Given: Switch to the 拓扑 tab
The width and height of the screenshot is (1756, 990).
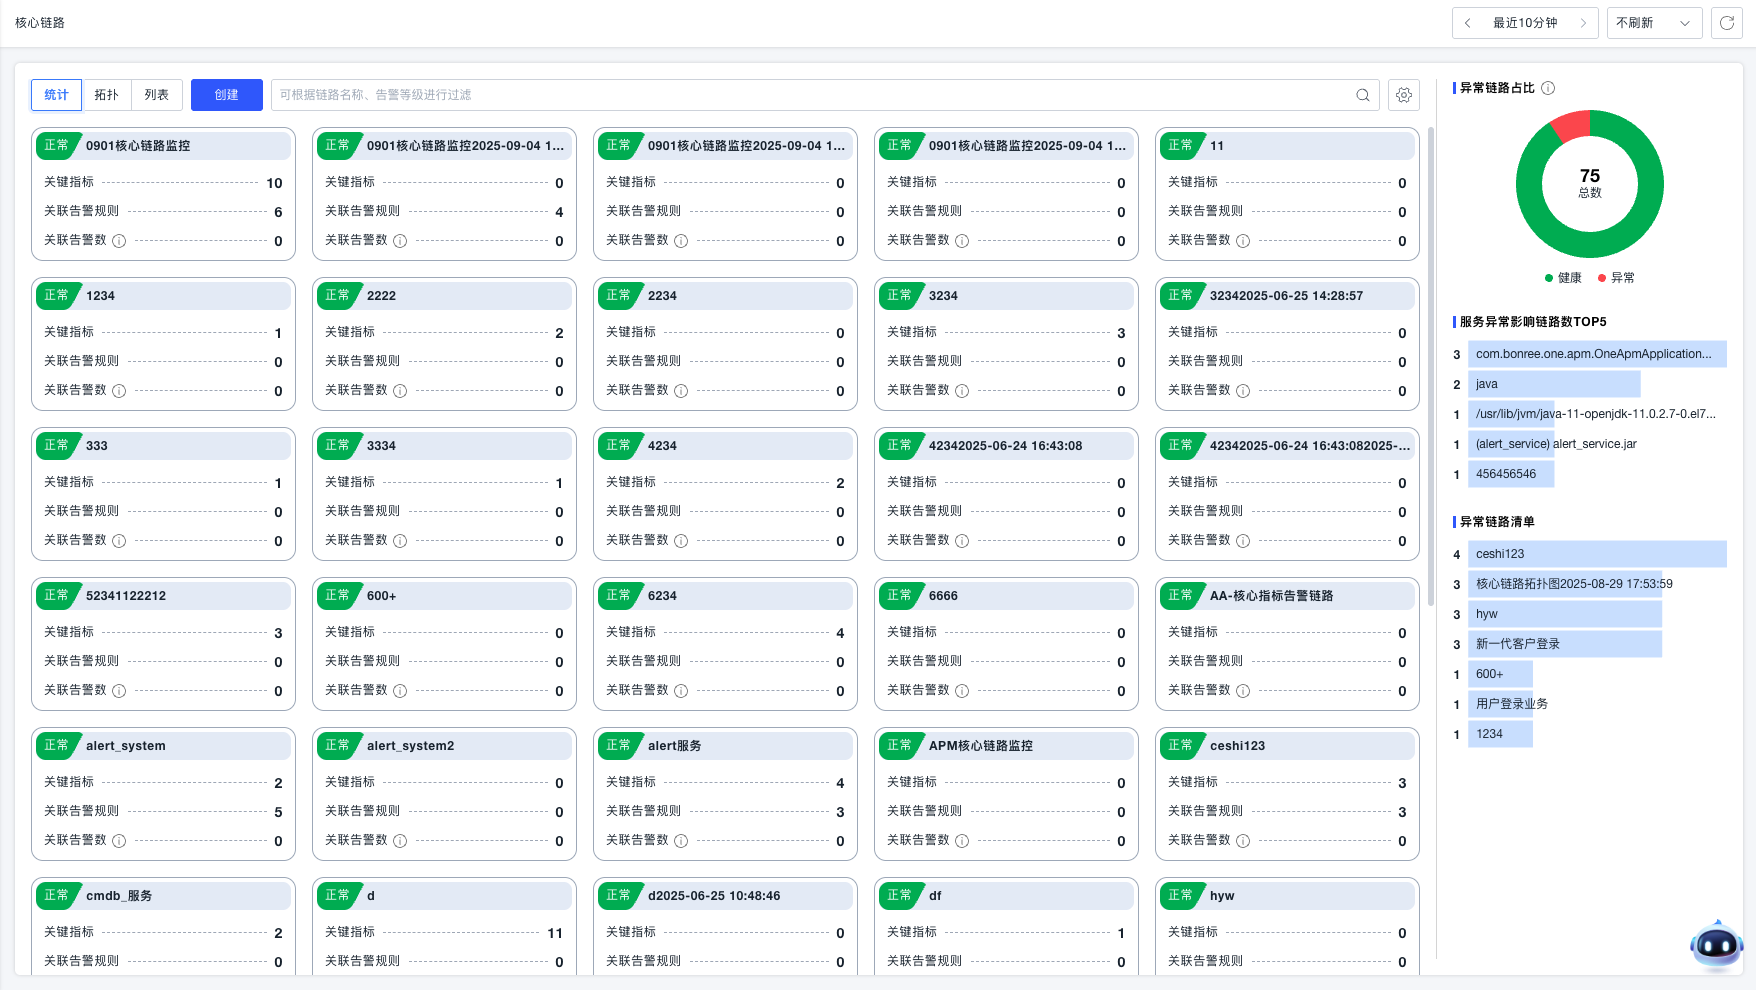Looking at the screenshot, I should pos(107,95).
